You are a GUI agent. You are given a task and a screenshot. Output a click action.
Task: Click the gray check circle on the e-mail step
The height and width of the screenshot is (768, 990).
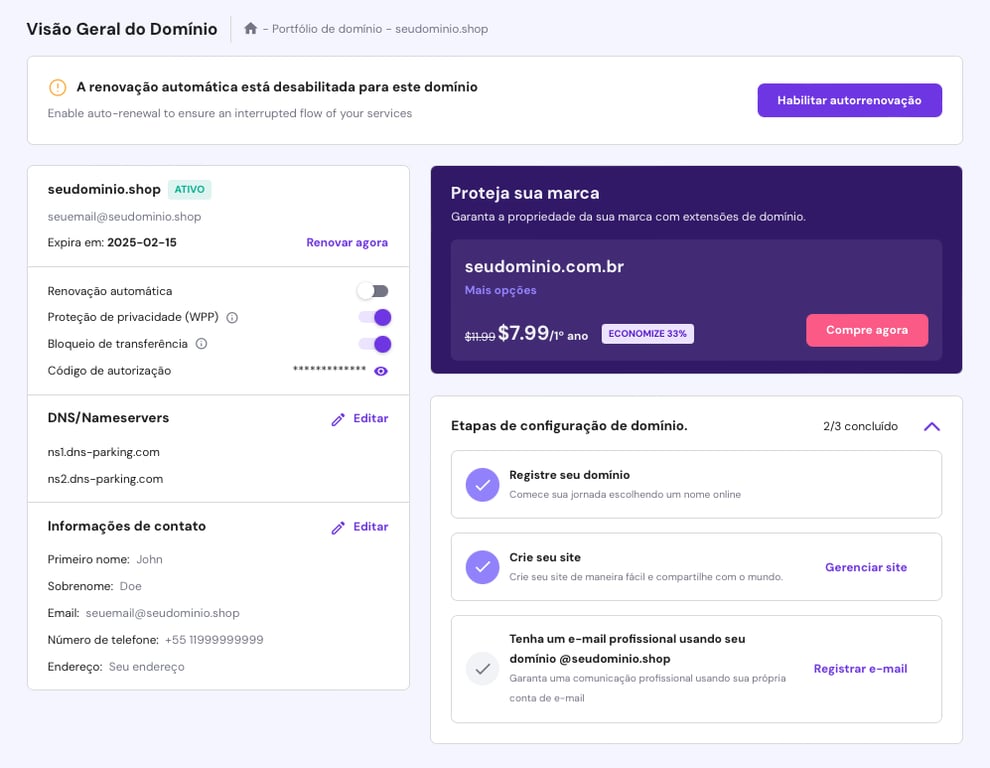[482, 669]
